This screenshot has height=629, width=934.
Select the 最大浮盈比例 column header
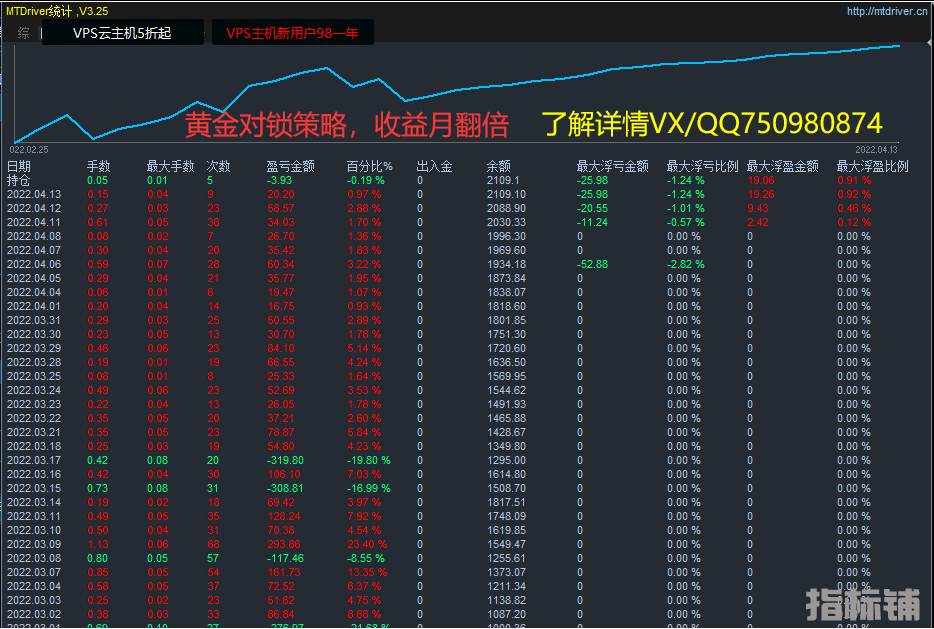[872, 166]
